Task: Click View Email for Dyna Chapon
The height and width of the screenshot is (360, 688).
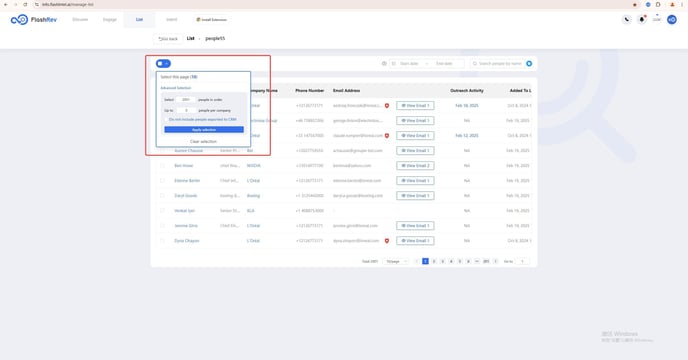Action: 415,241
